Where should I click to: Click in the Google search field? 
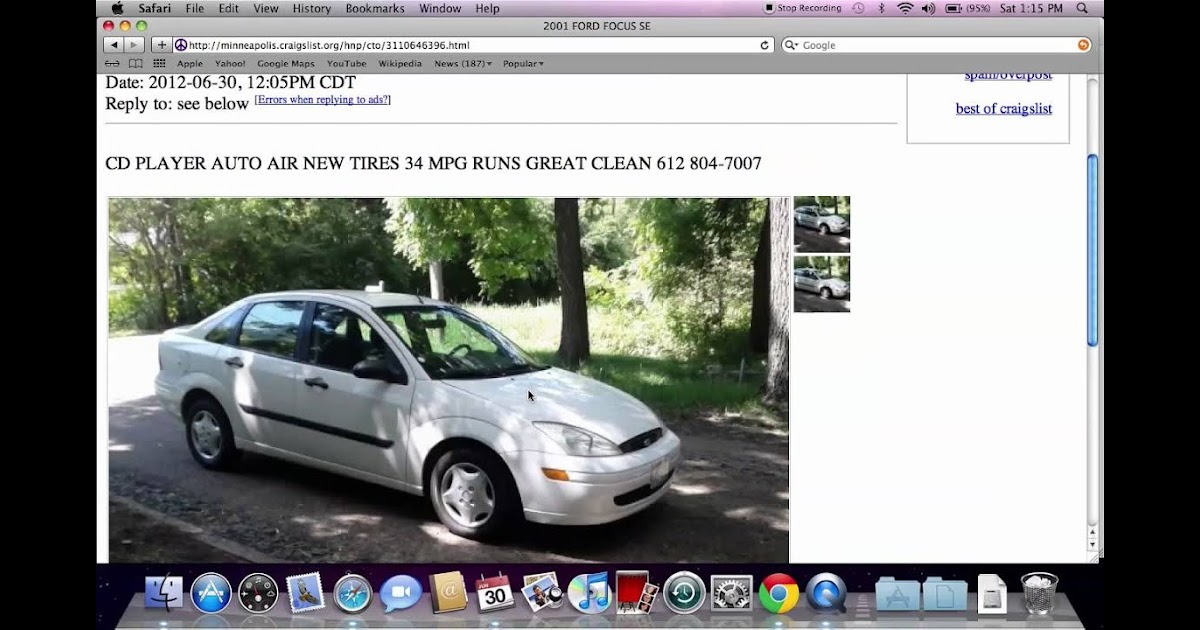pos(936,45)
